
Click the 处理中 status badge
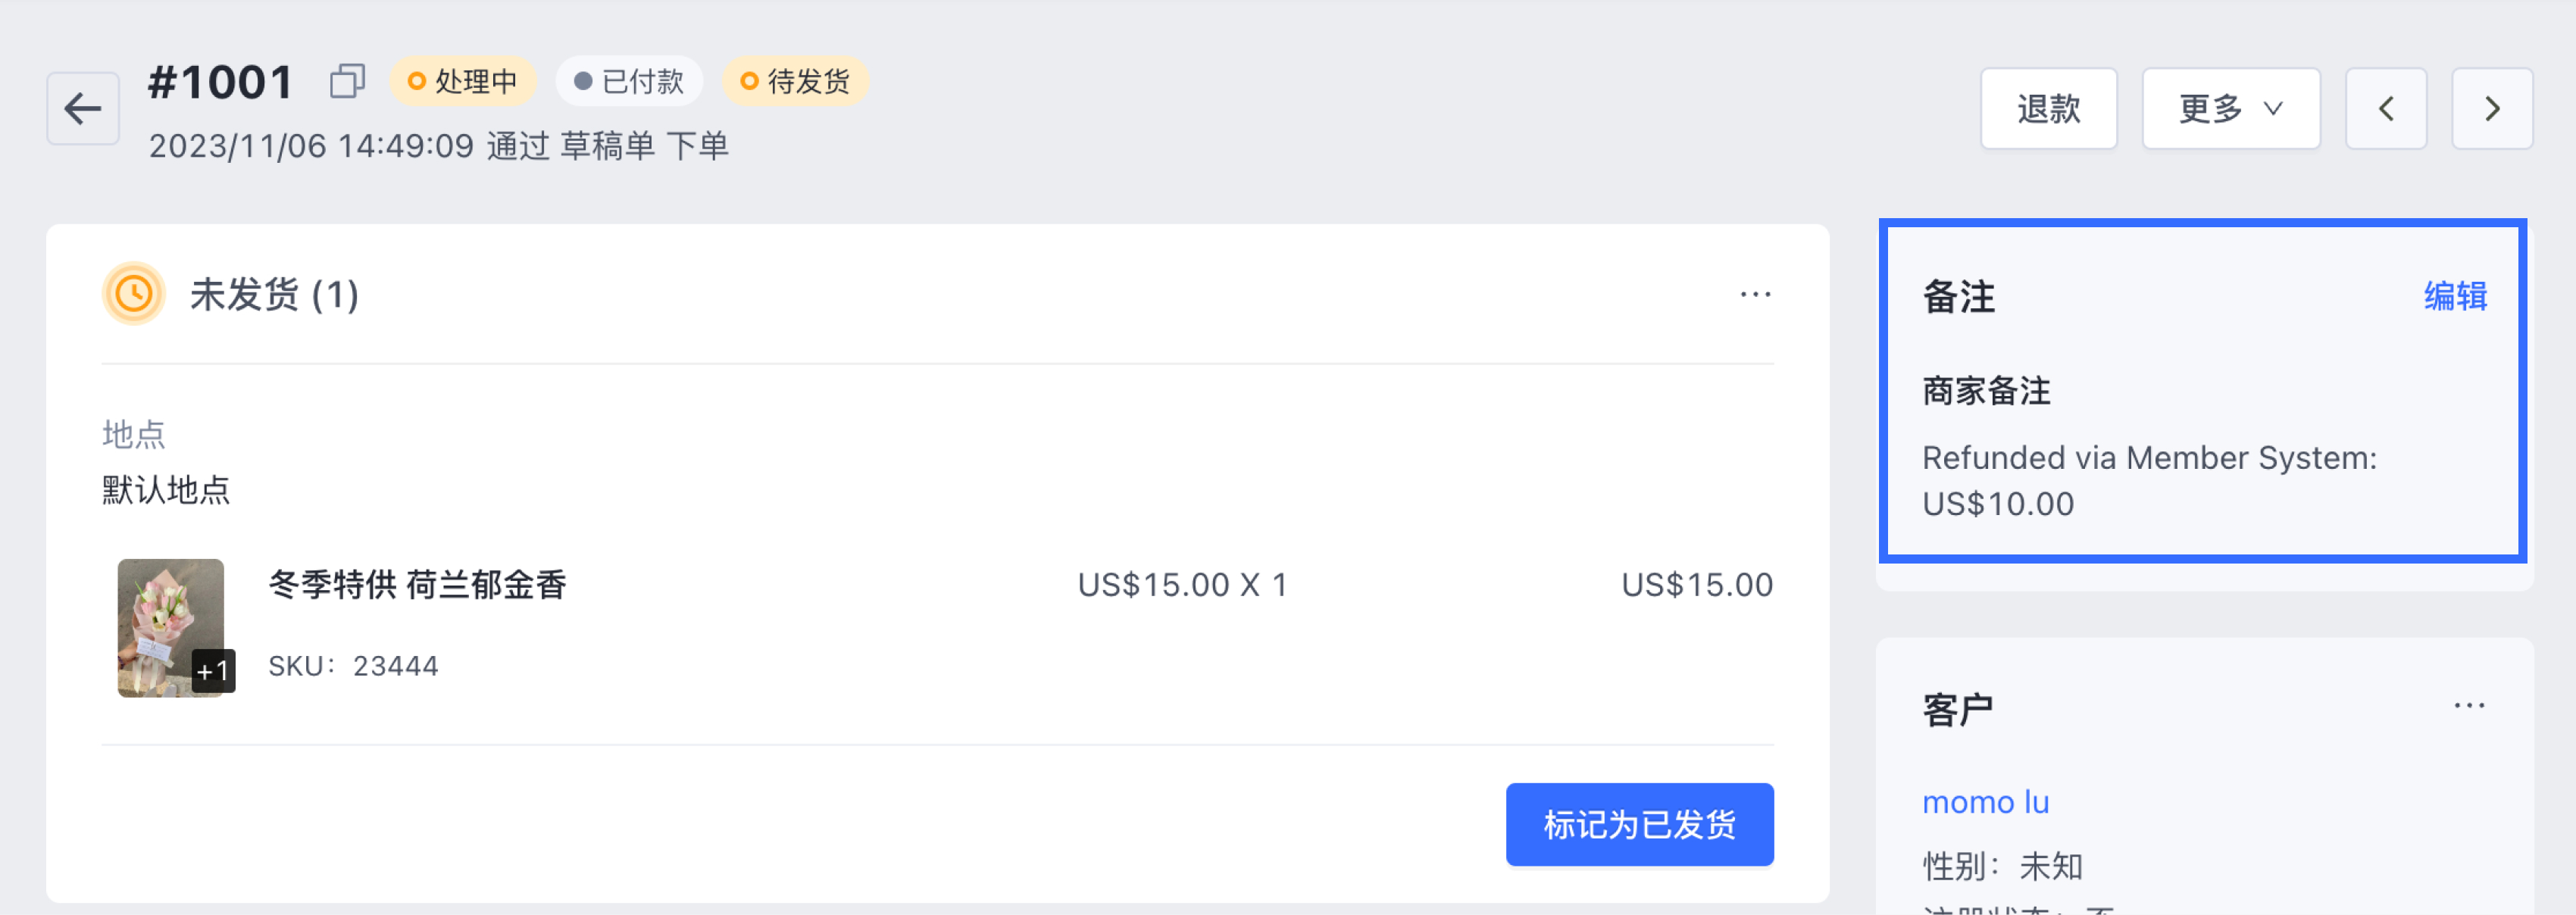(x=463, y=81)
